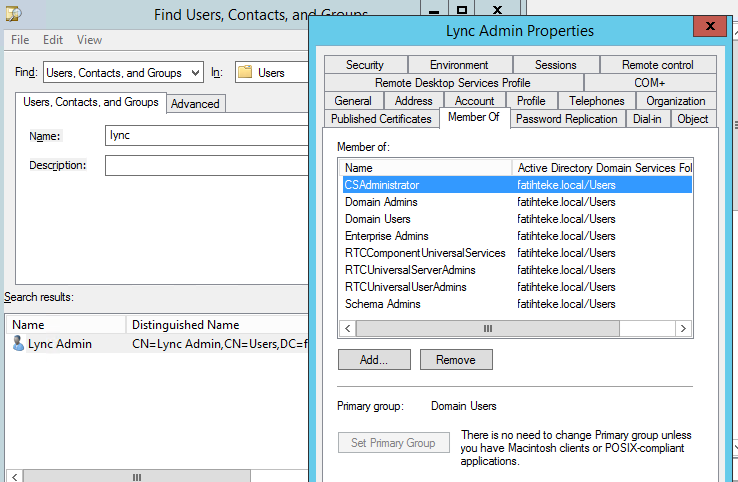Click the Users folder icon in the In field
The height and width of the screenshot is (482, 738).
(x=245, y=72)
